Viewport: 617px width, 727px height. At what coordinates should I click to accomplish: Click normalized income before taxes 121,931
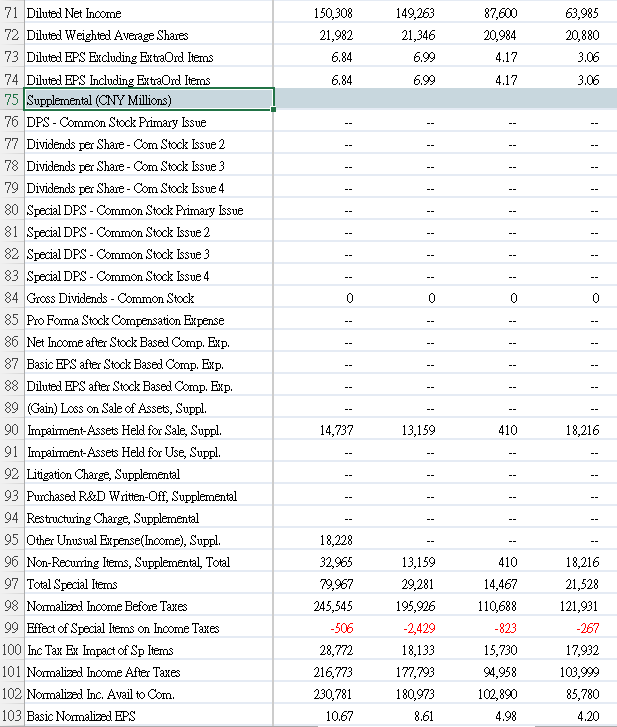pyautogui.click(x=579, y=606)
